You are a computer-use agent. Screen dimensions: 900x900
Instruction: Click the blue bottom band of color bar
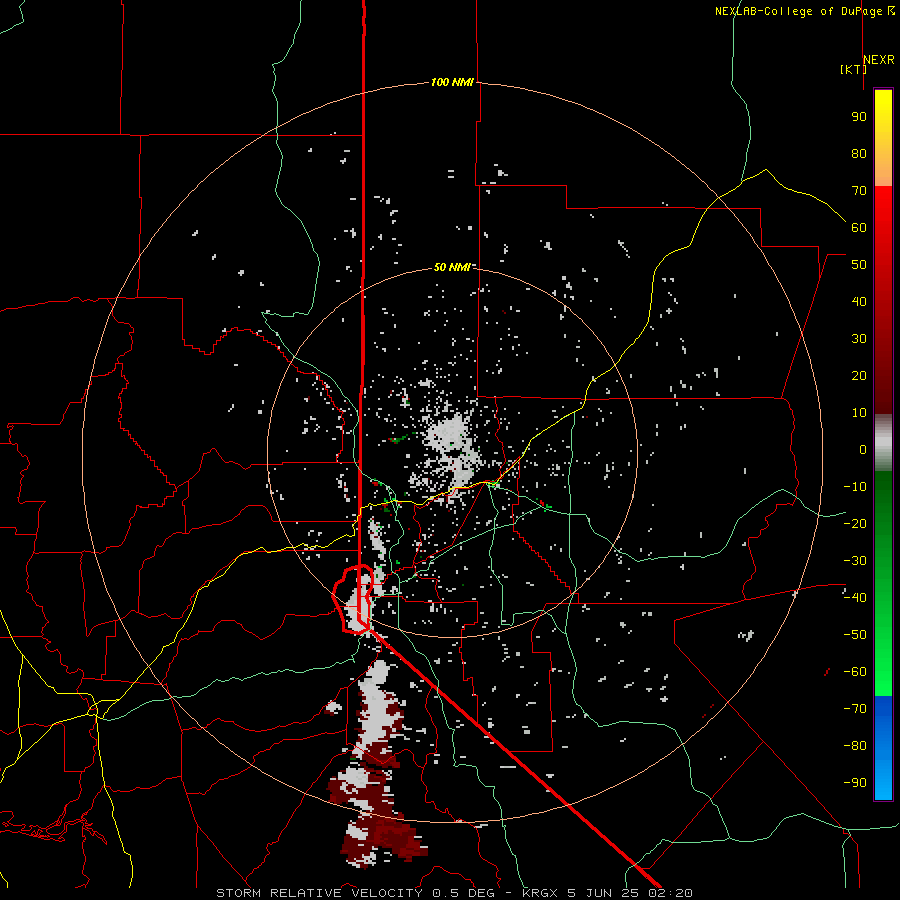pyautogui.click(x=883, y=747)
